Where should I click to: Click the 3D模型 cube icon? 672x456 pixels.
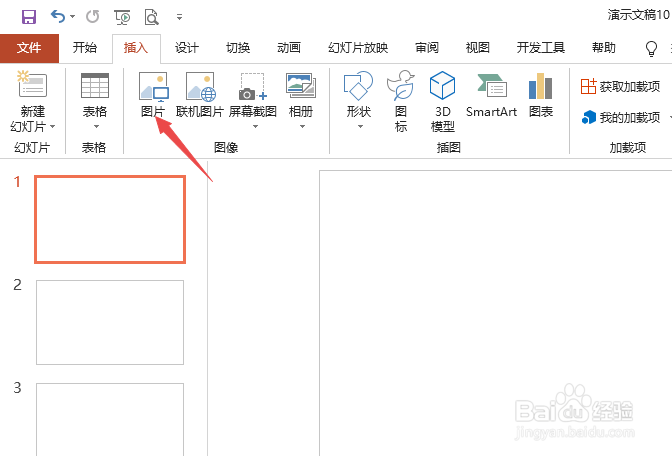tap(442, 86)
